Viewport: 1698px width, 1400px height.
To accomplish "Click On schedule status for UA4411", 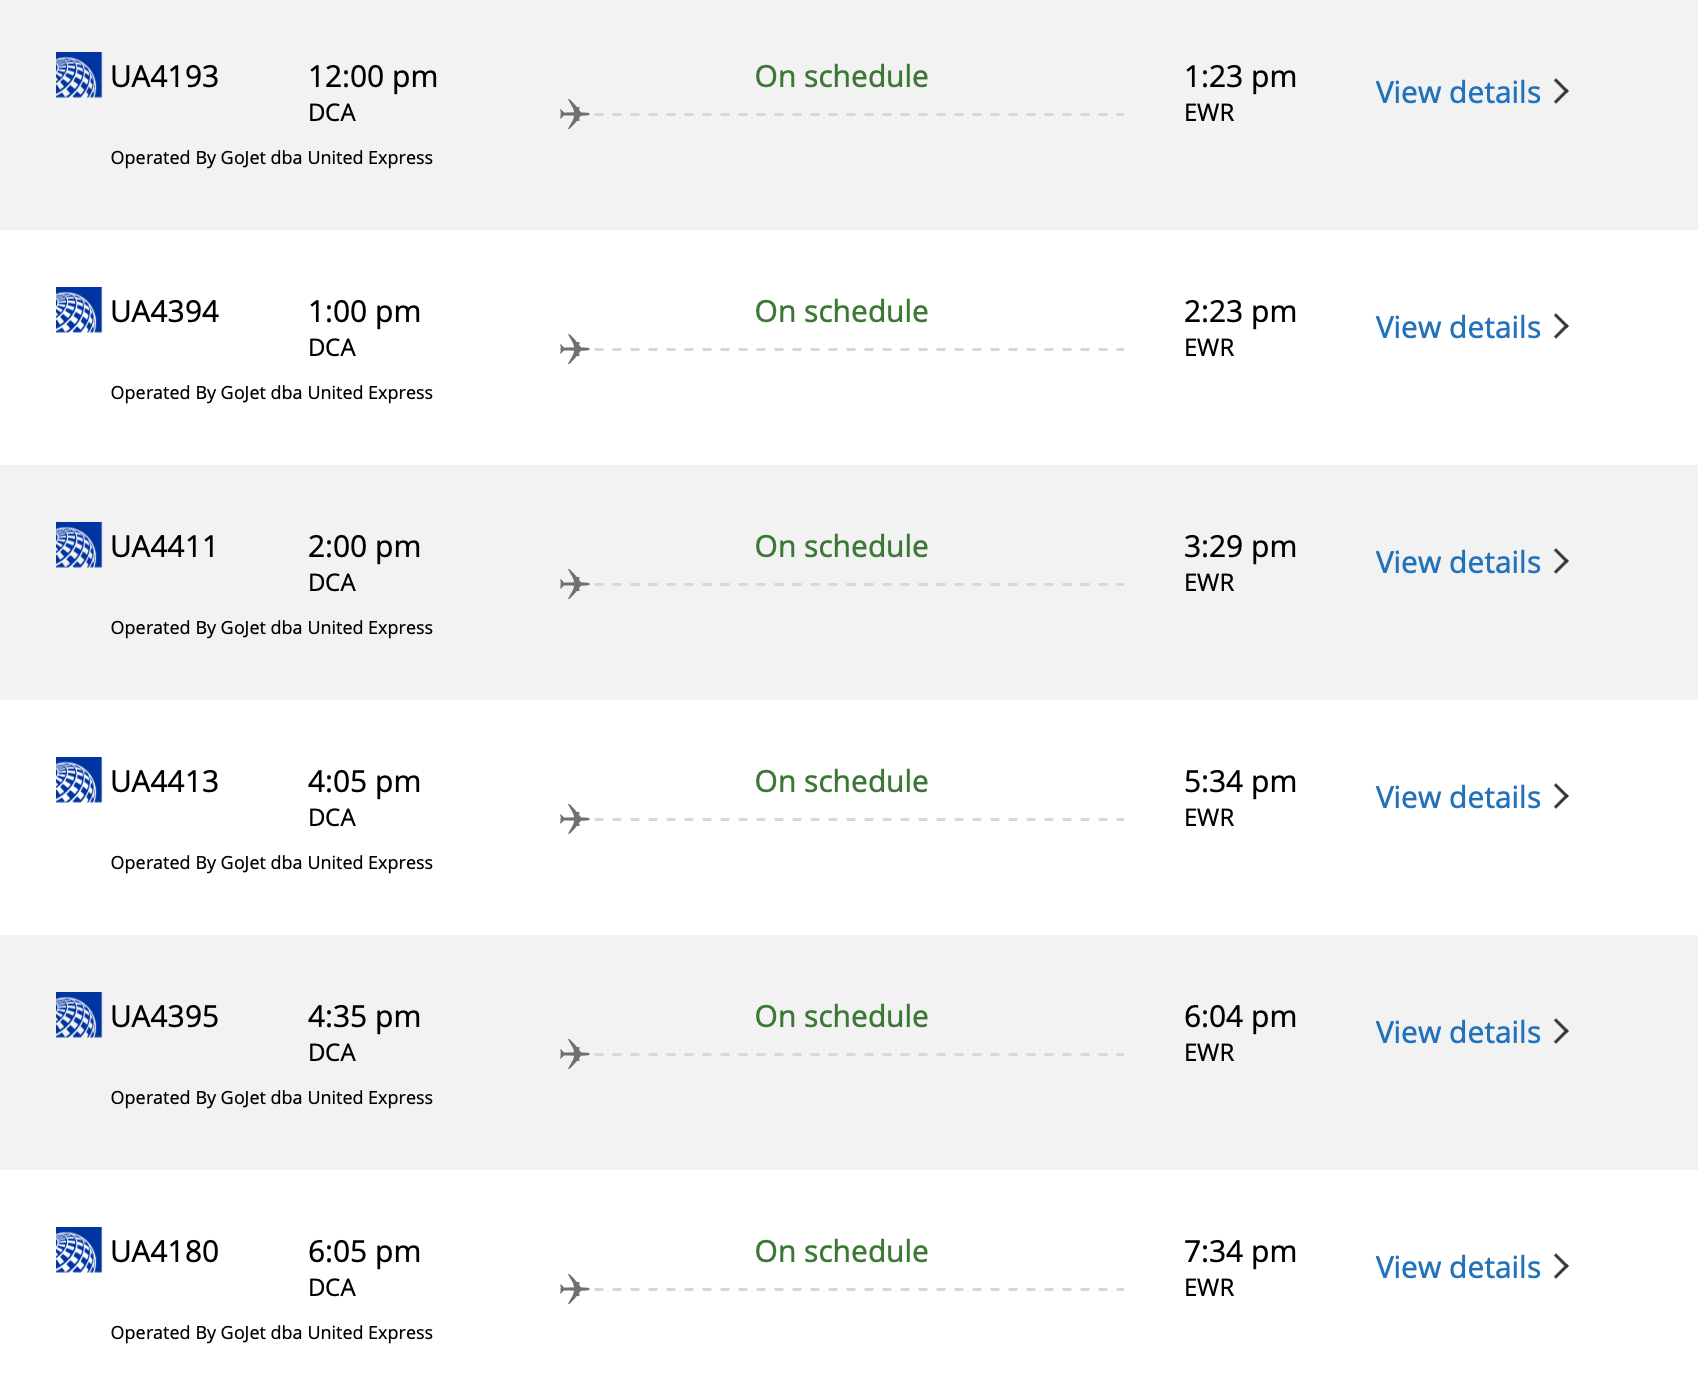I will 840,546.
